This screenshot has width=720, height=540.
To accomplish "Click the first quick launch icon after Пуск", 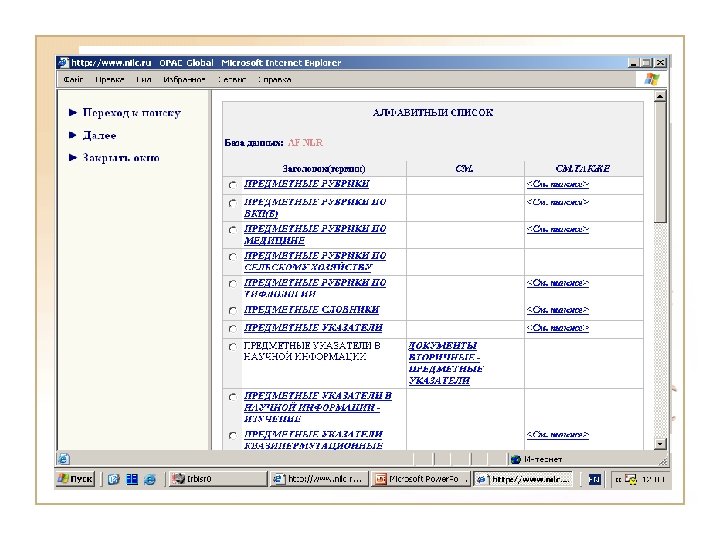I will pyautogui.click(x=113, y=479).
